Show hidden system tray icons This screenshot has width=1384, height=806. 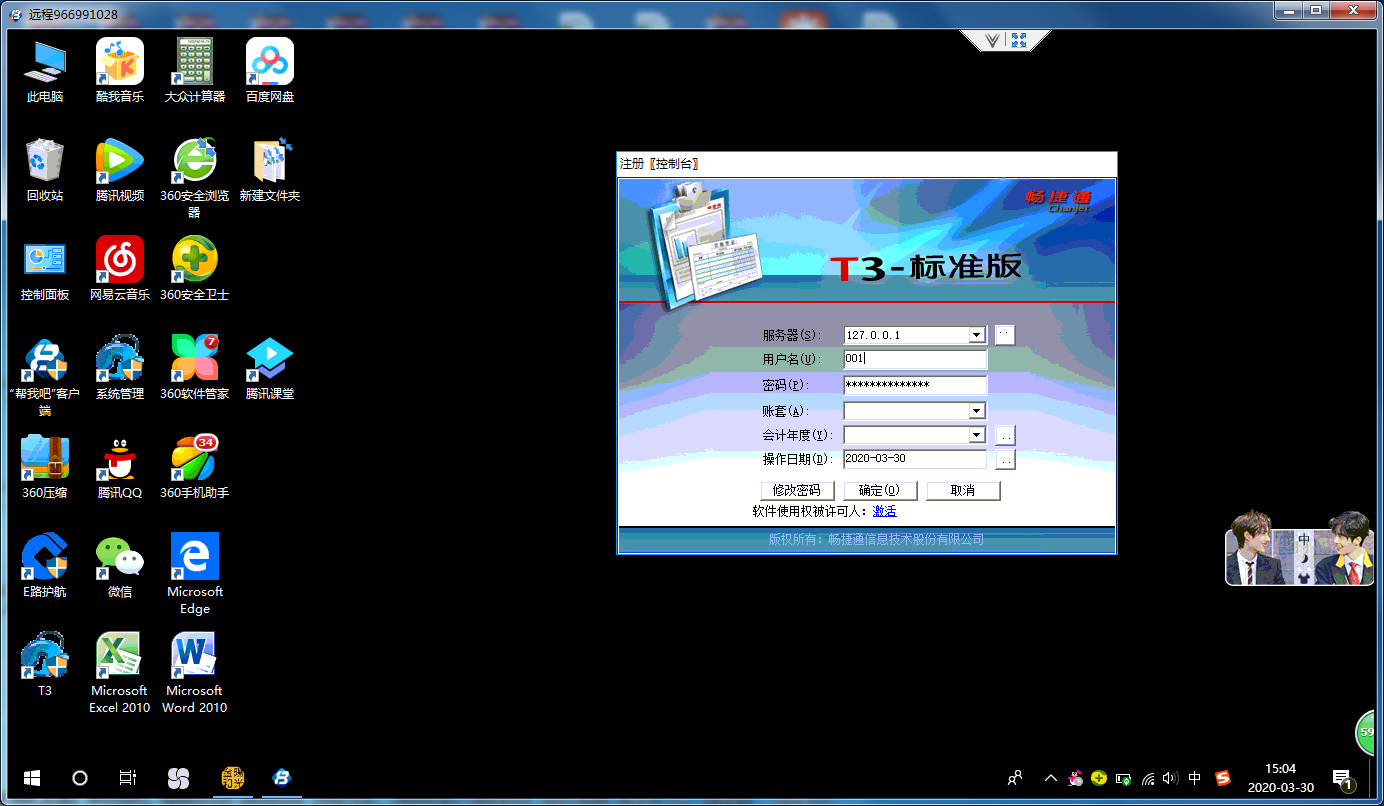point(1051,778)
